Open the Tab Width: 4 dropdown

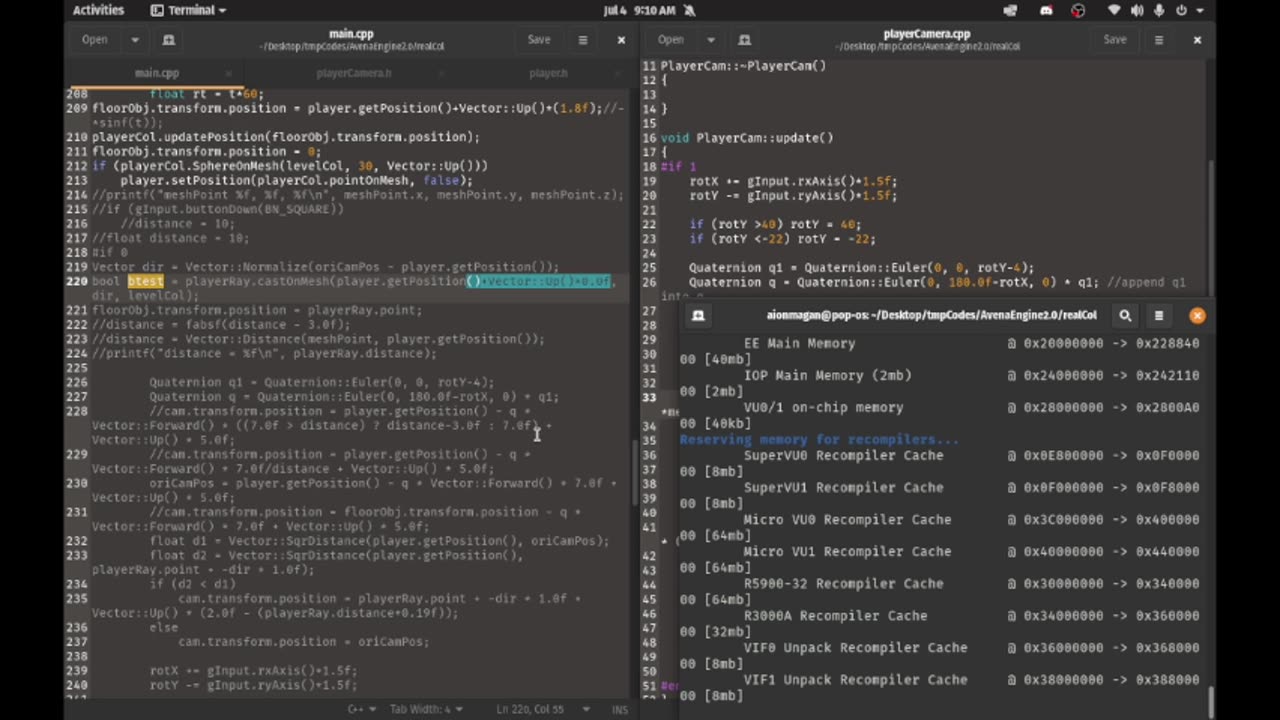point(425,709)
